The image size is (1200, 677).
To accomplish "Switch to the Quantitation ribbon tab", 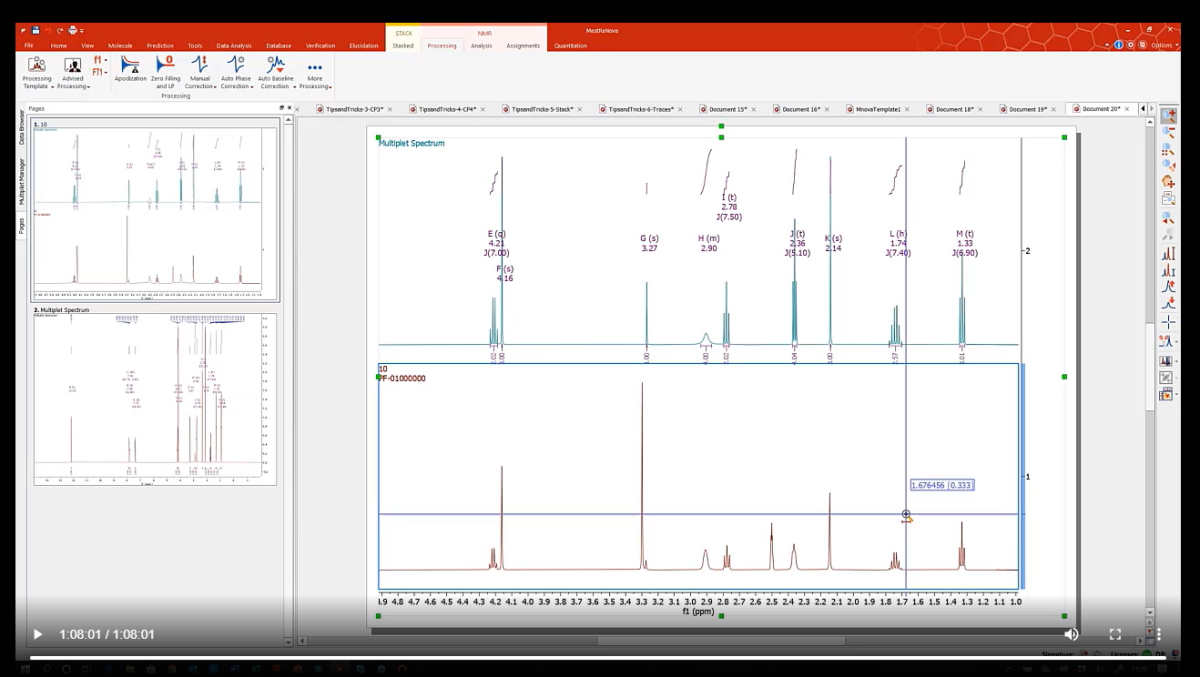I will point(571,45).
